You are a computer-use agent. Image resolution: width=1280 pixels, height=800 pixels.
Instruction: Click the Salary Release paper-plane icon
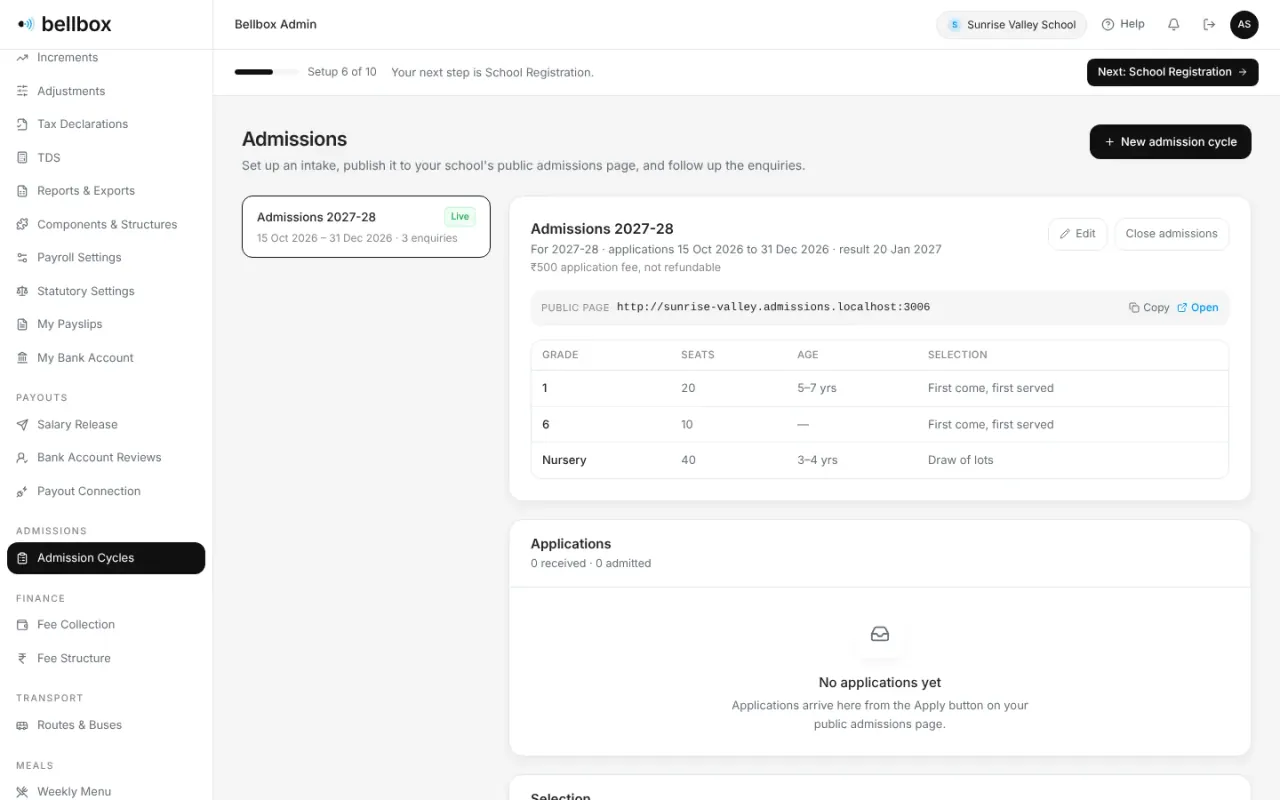coord(22,424)
